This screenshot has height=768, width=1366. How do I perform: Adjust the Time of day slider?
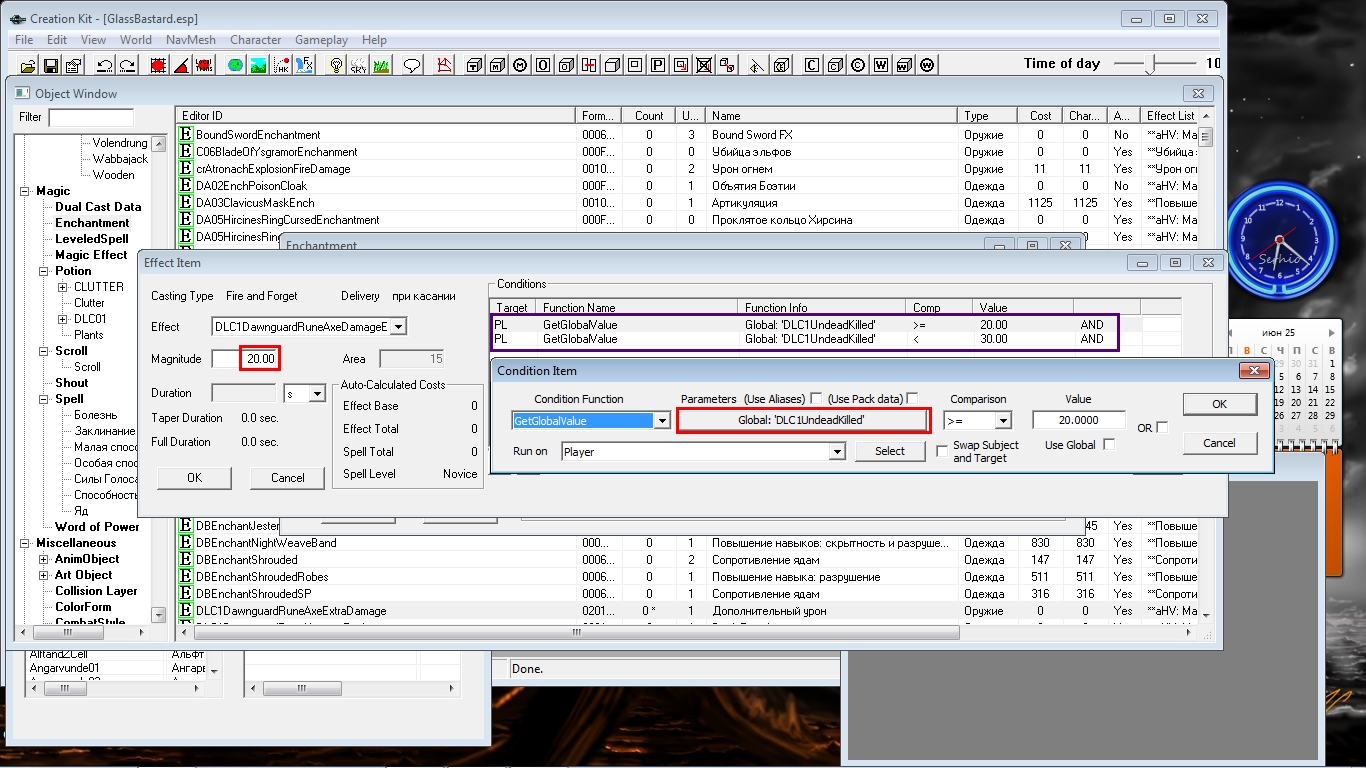(1151, 64)
